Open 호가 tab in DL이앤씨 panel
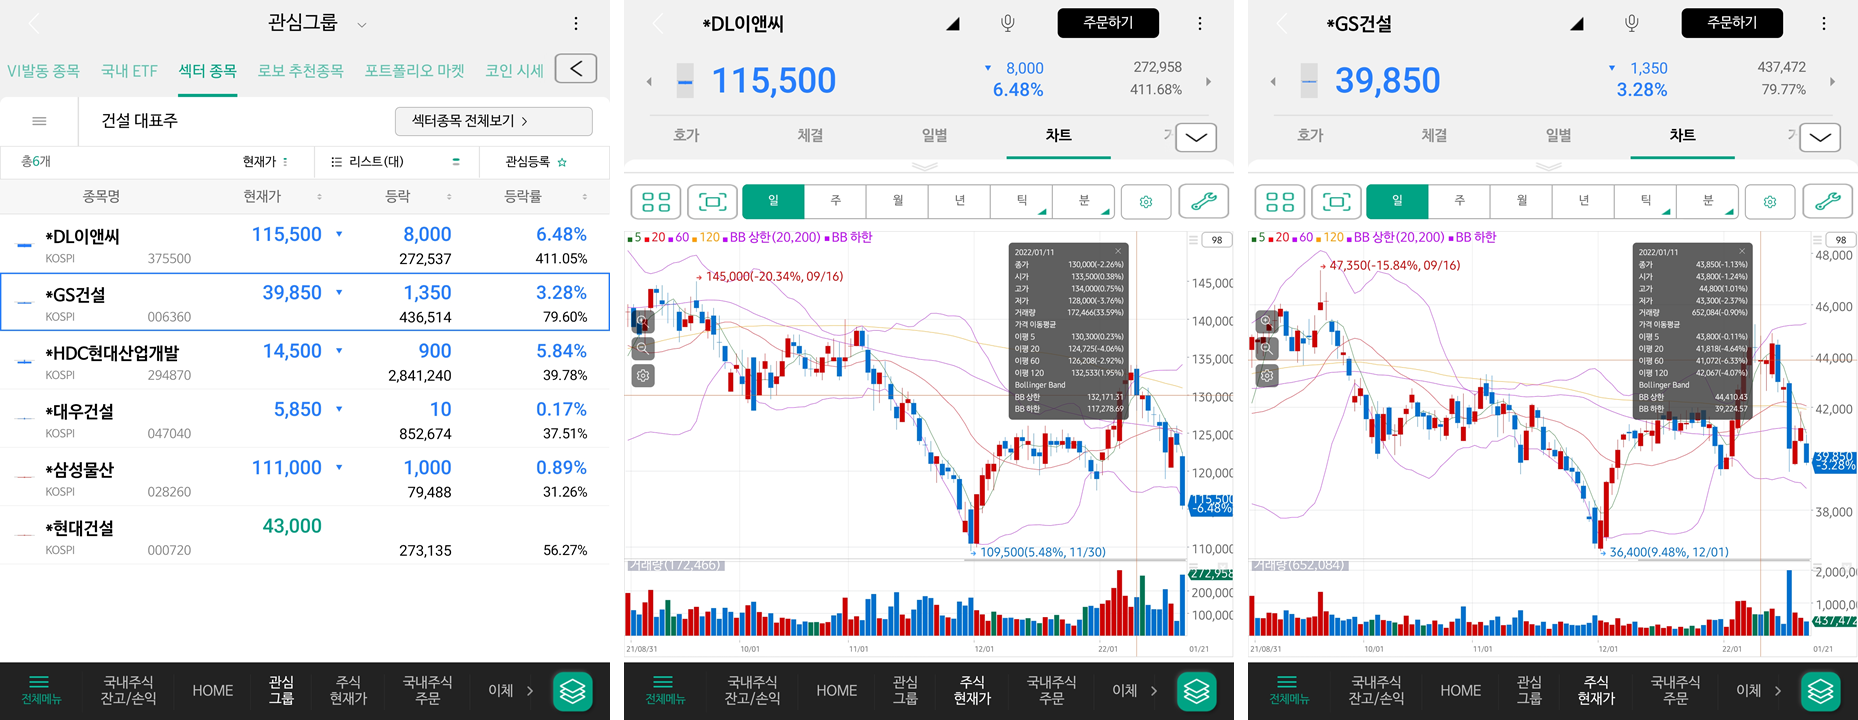 coord(686,135)
